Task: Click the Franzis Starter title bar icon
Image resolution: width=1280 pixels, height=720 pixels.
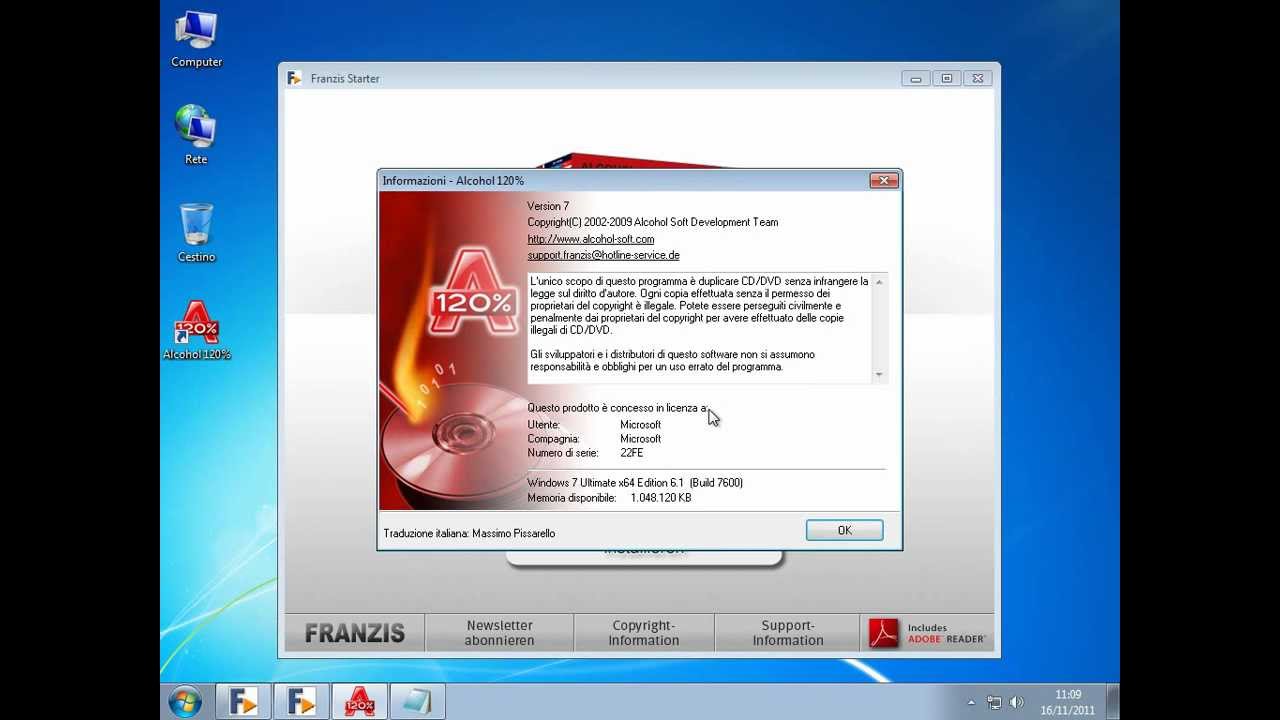Action: click(294, 78)
